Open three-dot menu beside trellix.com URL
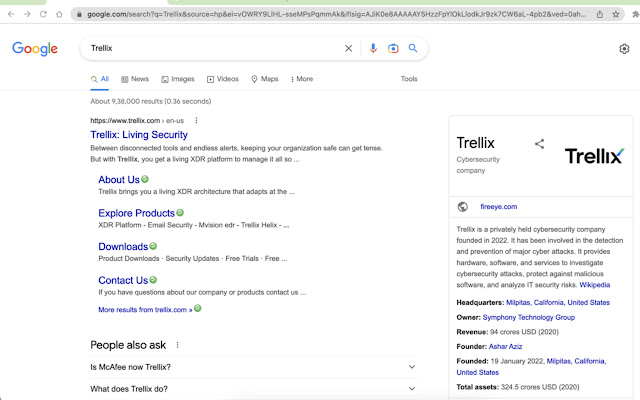The height and width of the screenshot is (400, 640). tap(196, 121)
